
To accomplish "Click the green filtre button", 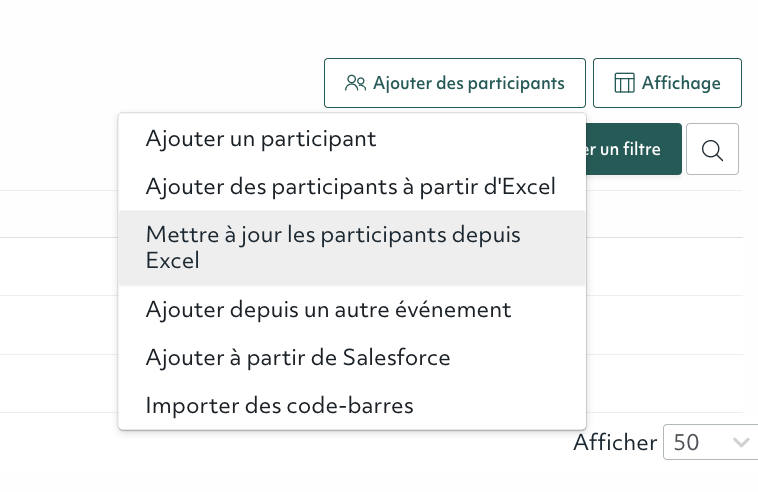I will (x=634, y=149).
